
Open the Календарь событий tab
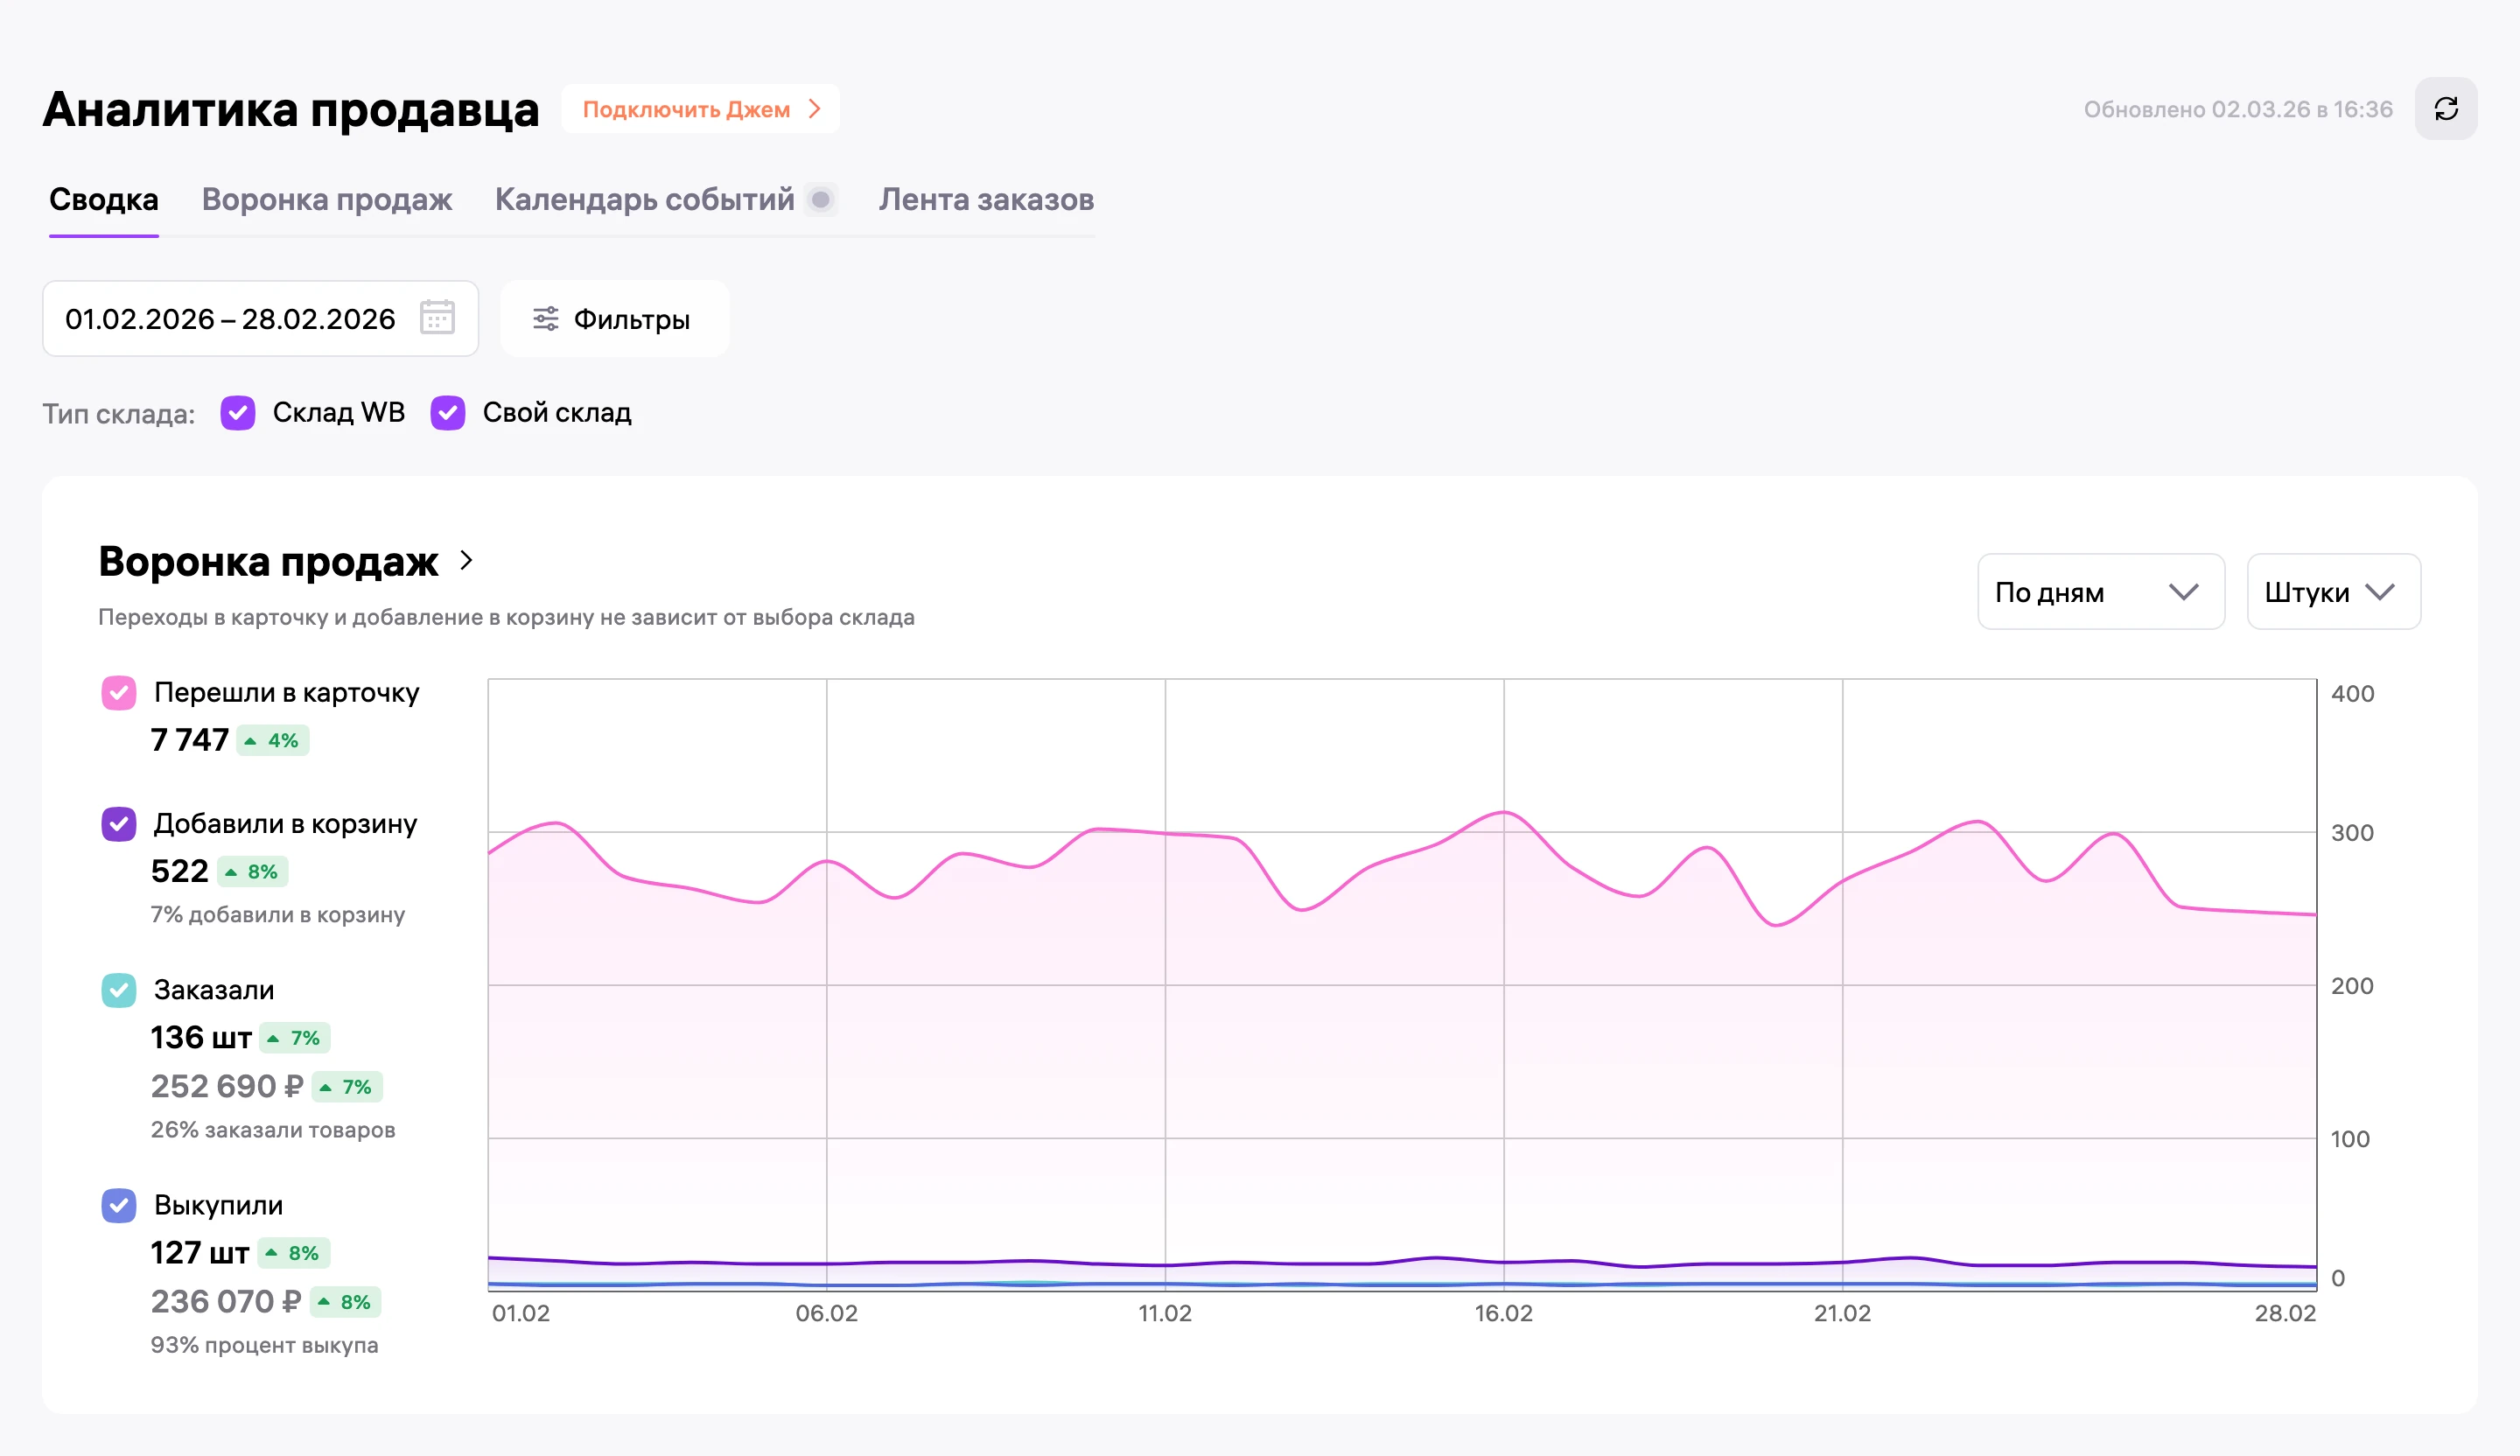click(x=645, y=199)
